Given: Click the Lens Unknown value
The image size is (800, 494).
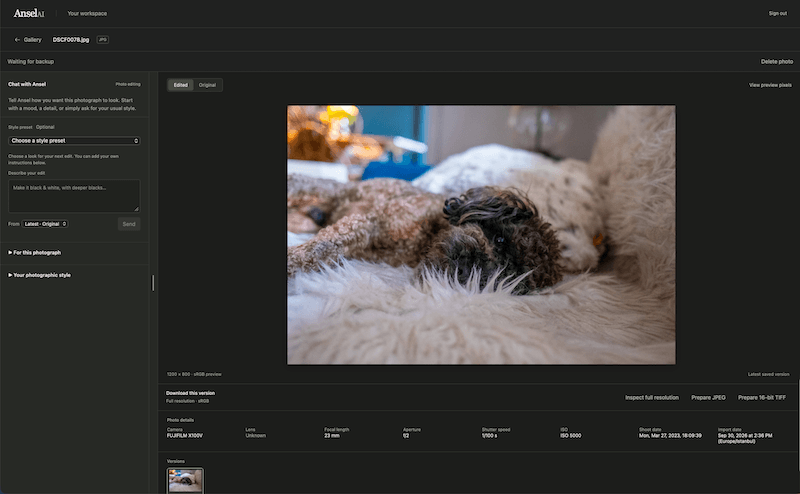Looking at the screenshot, I should coord(256,436).
